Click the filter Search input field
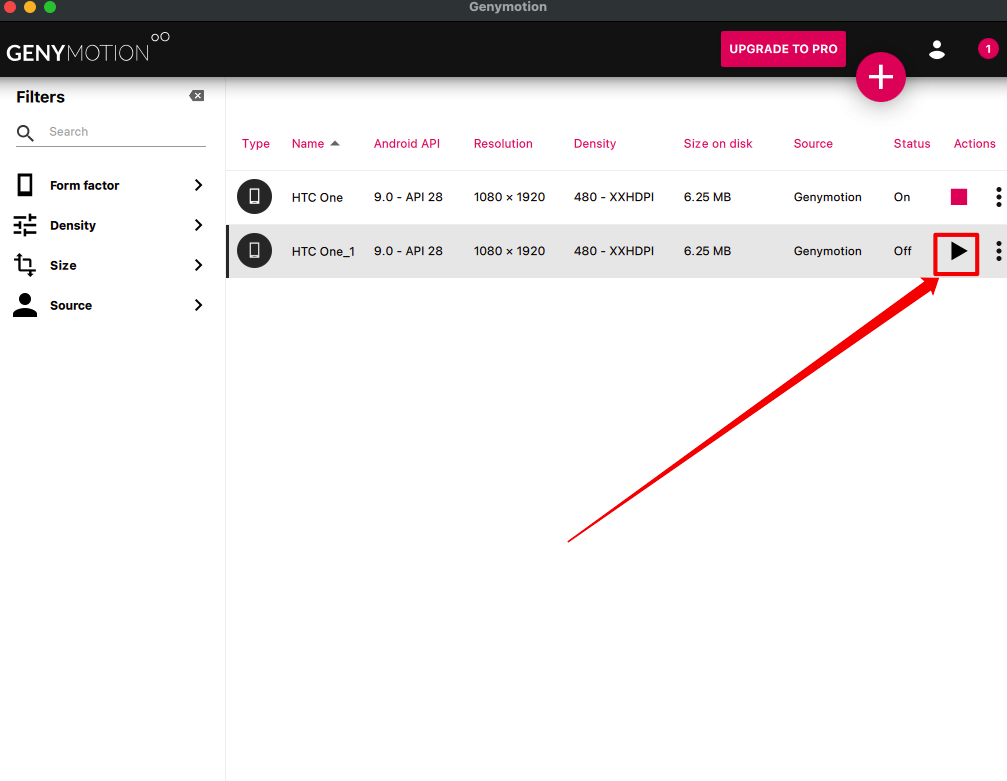The image size is (1007, 781). [125, 132]
